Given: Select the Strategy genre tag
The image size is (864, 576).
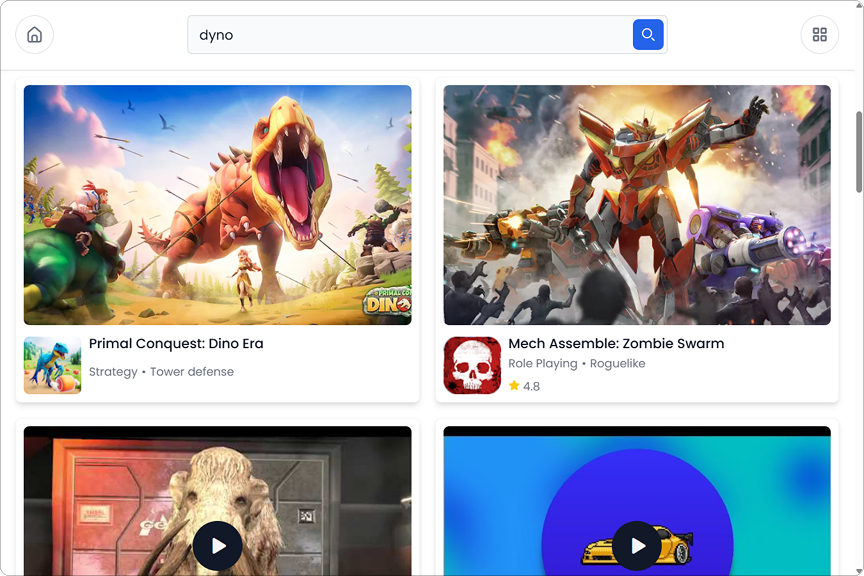Looking at the screenshot, I should (113, 372).
